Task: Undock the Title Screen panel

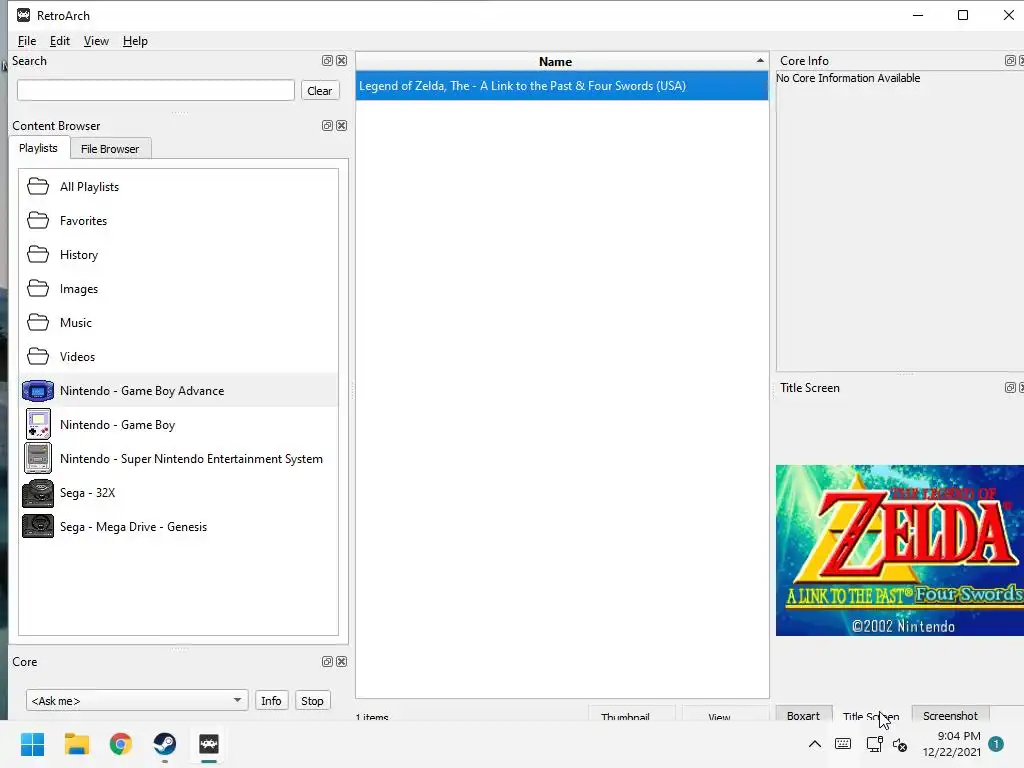Action: coord(1010,388)
